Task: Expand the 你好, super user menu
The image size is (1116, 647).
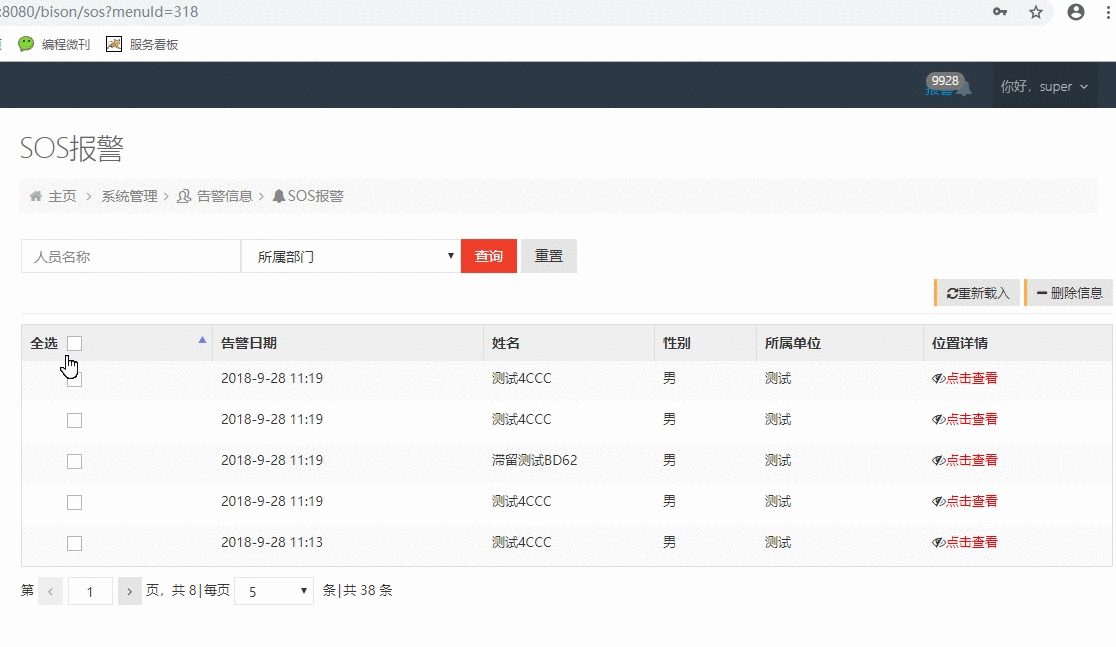Action: [1044, 87]
